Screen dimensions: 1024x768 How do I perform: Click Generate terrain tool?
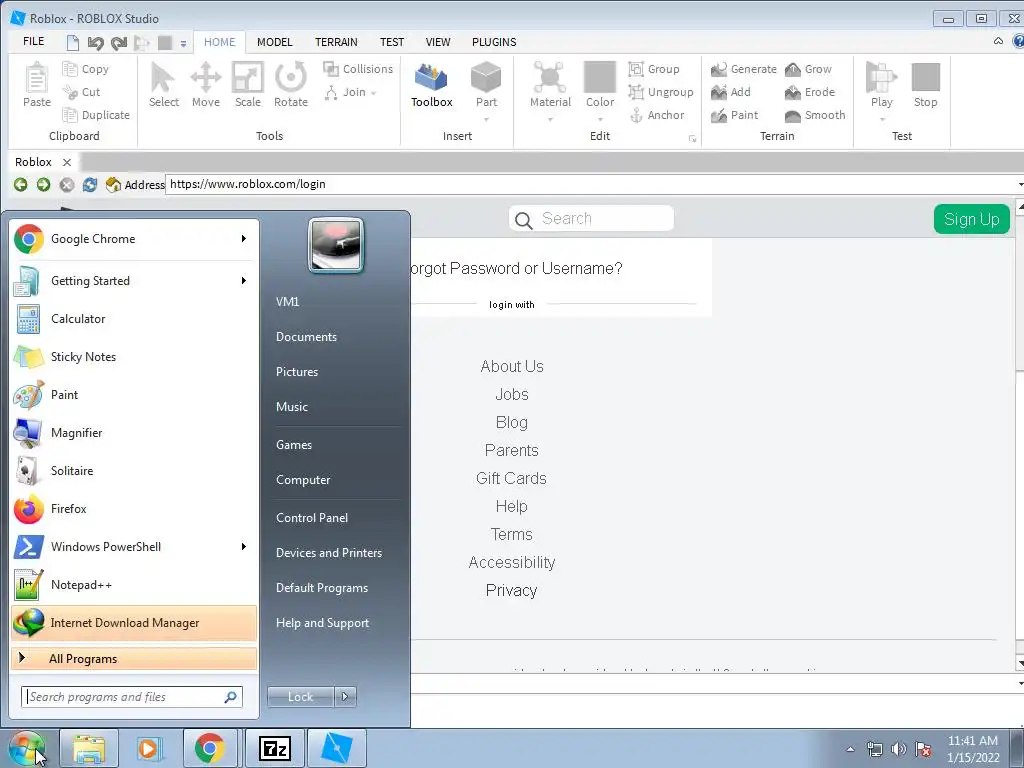pos(744,69)
